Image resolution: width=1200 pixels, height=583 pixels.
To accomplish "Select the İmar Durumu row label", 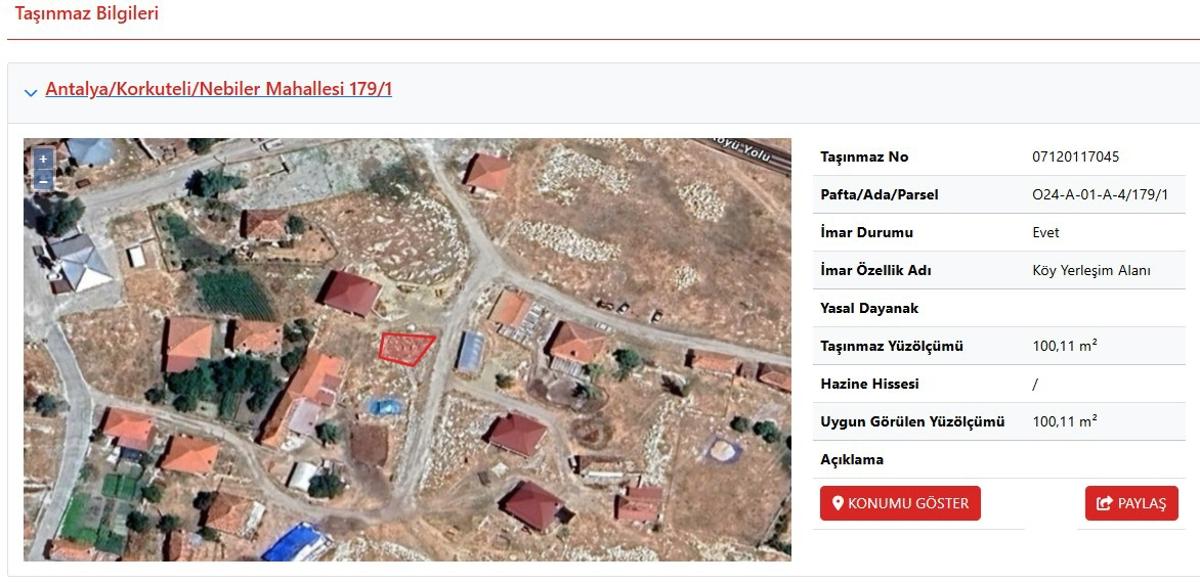I will (866, 233).
